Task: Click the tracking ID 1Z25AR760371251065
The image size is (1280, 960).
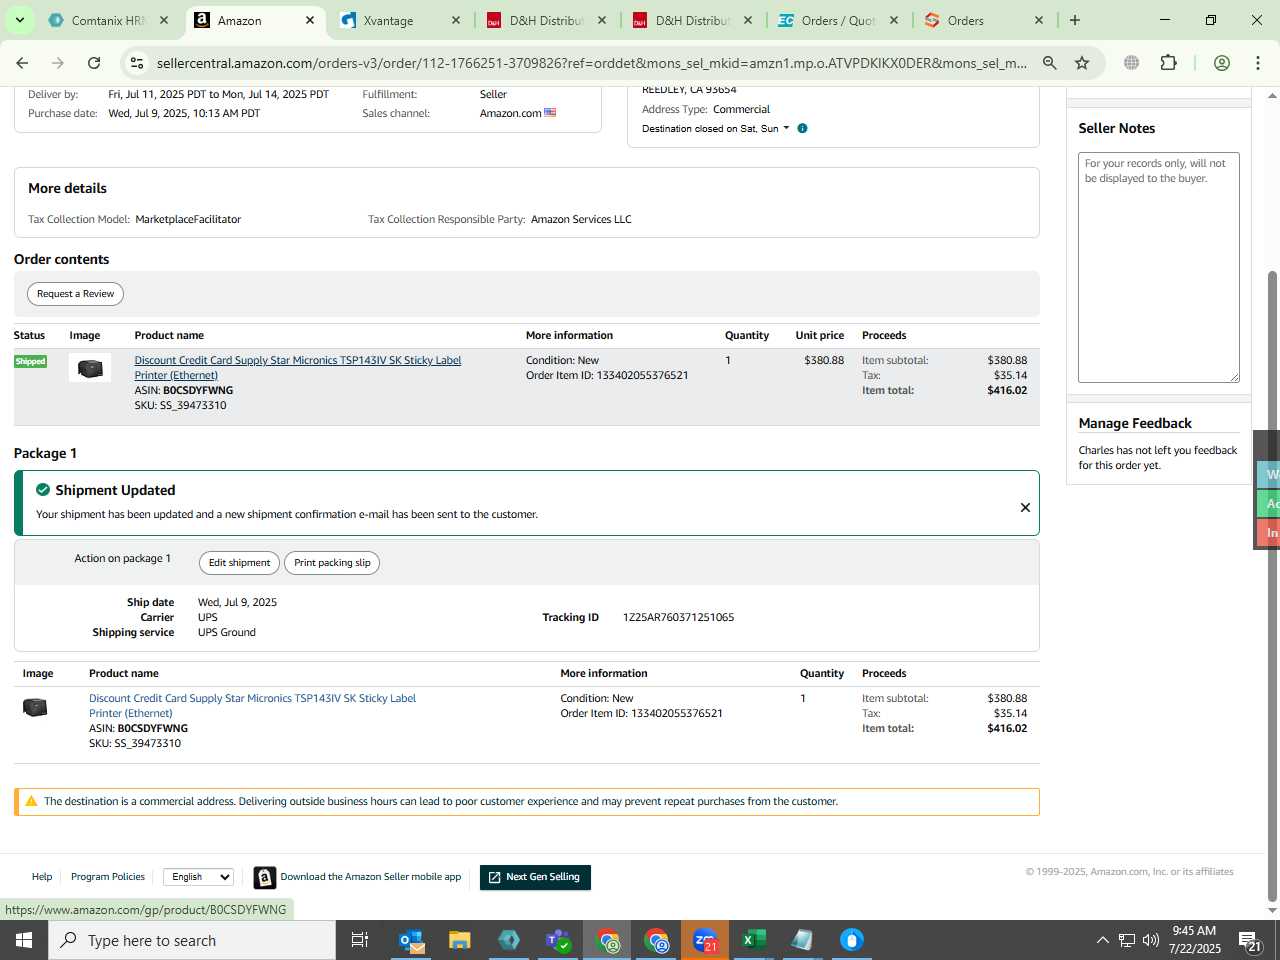Action: [x=678, y=618]
